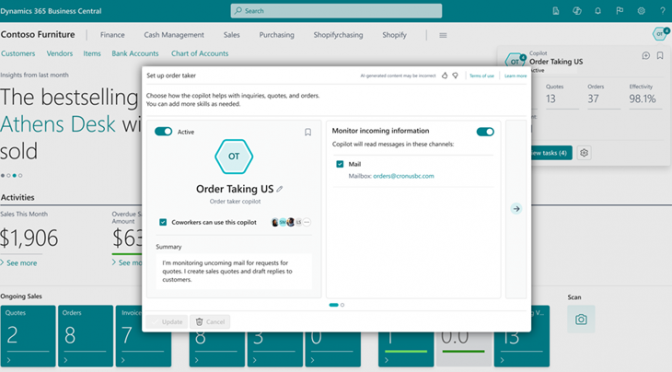Viewport: 672px width, 372px height.
Task: Open the notifications bell icon
Action: (x=597, y=11)
